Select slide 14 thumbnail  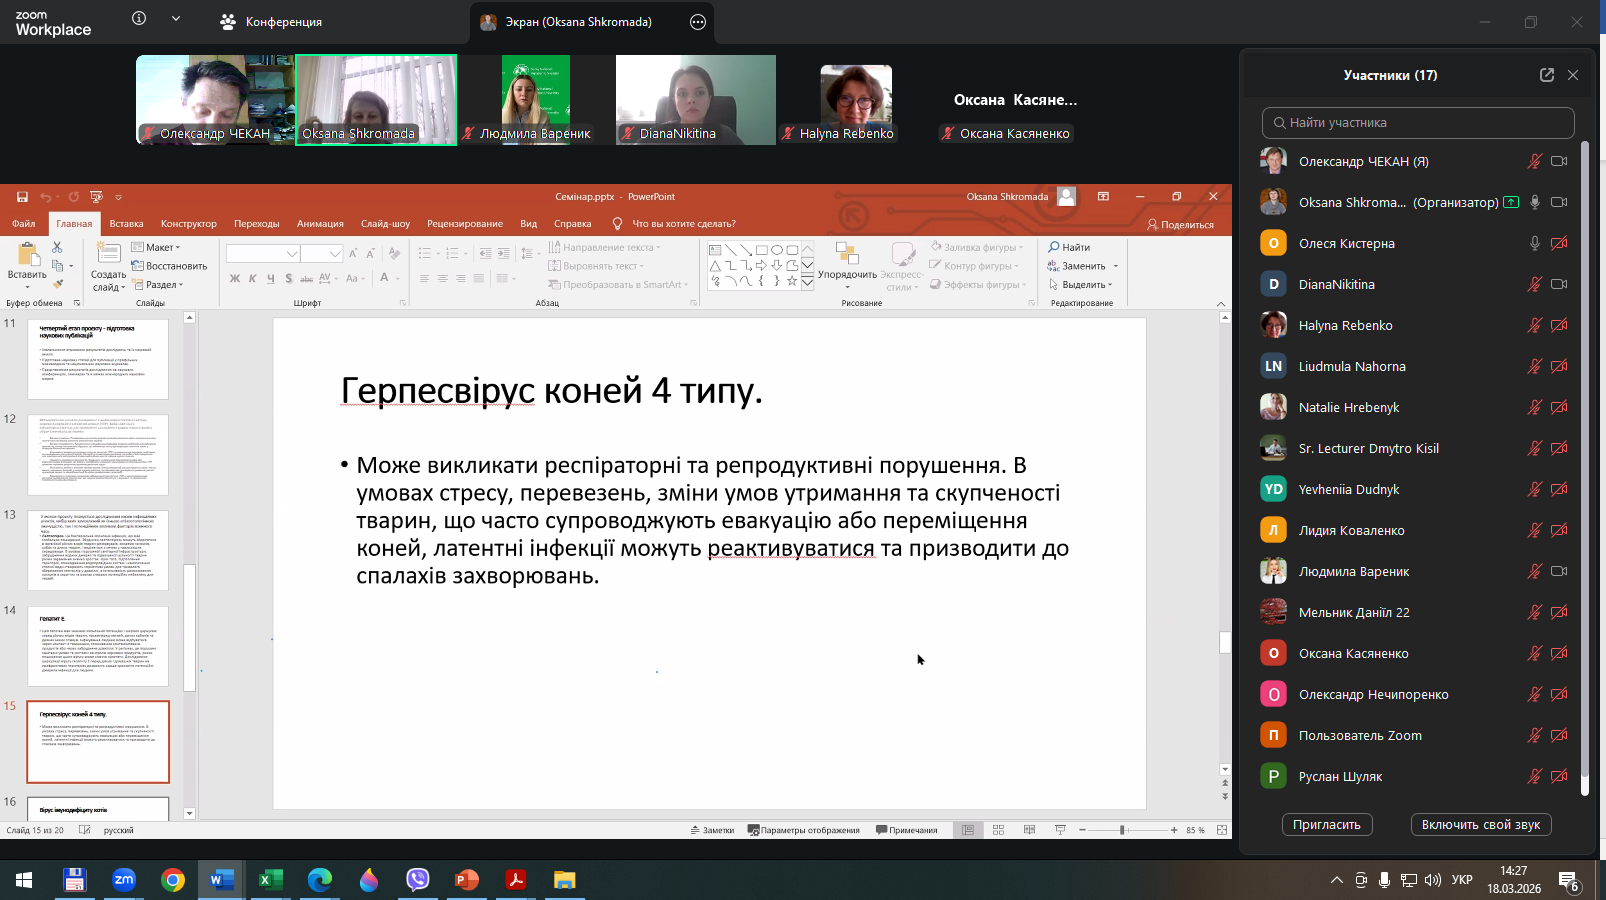[x=98, y=645]
